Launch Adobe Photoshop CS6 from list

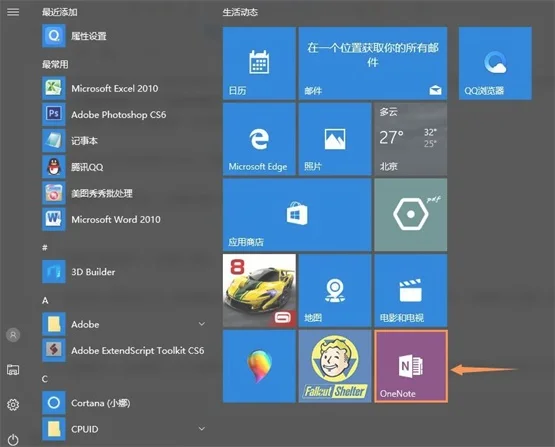[124, 114]
